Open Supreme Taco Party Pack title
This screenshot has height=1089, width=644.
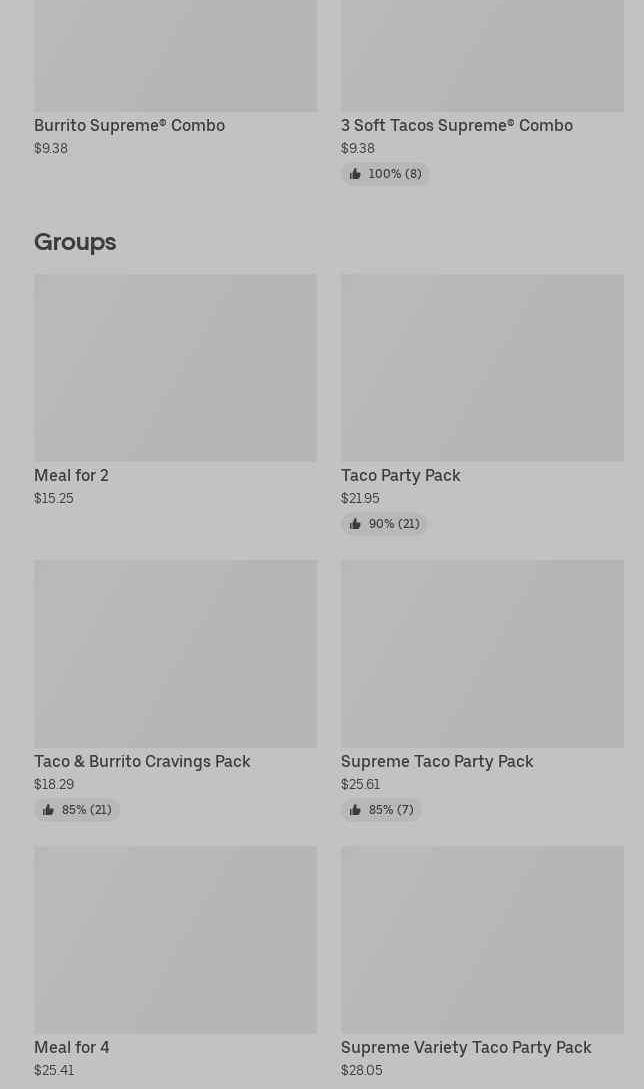(437, 761)
